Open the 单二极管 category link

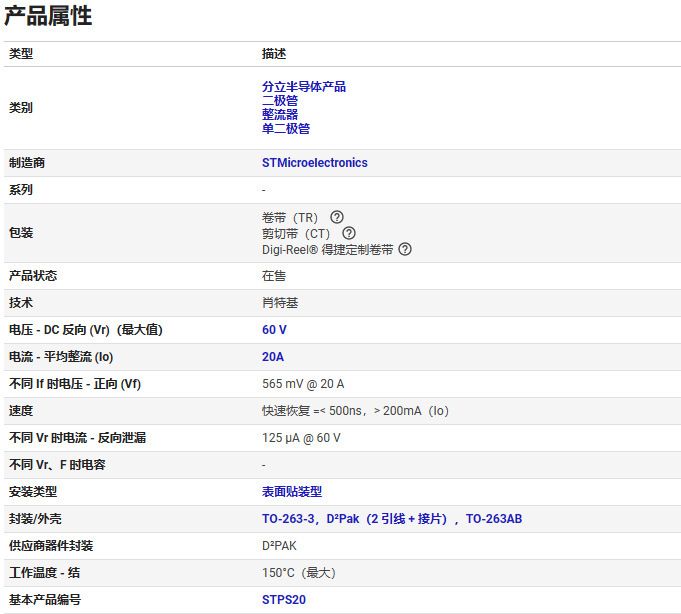pos(286,129)
